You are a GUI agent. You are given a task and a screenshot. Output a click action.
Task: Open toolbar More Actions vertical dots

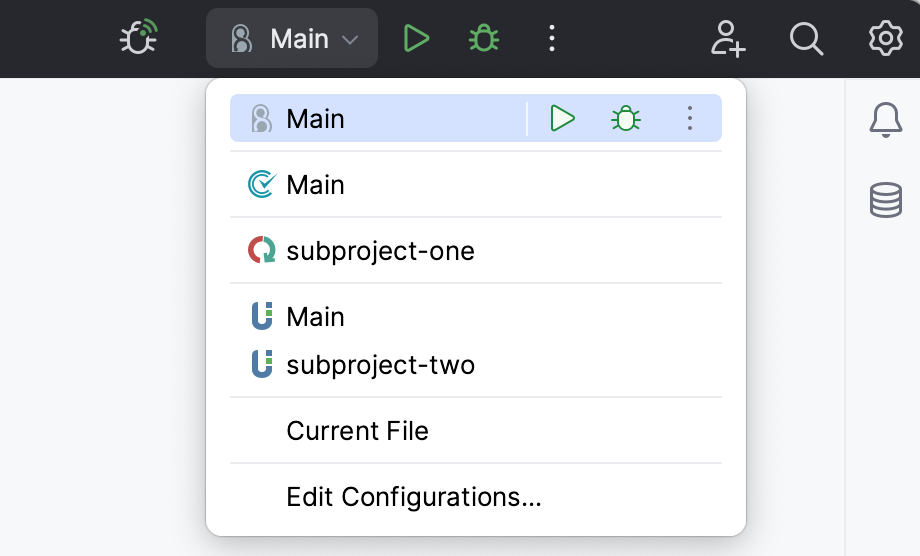pyautogui.click(x=552, y=39)
